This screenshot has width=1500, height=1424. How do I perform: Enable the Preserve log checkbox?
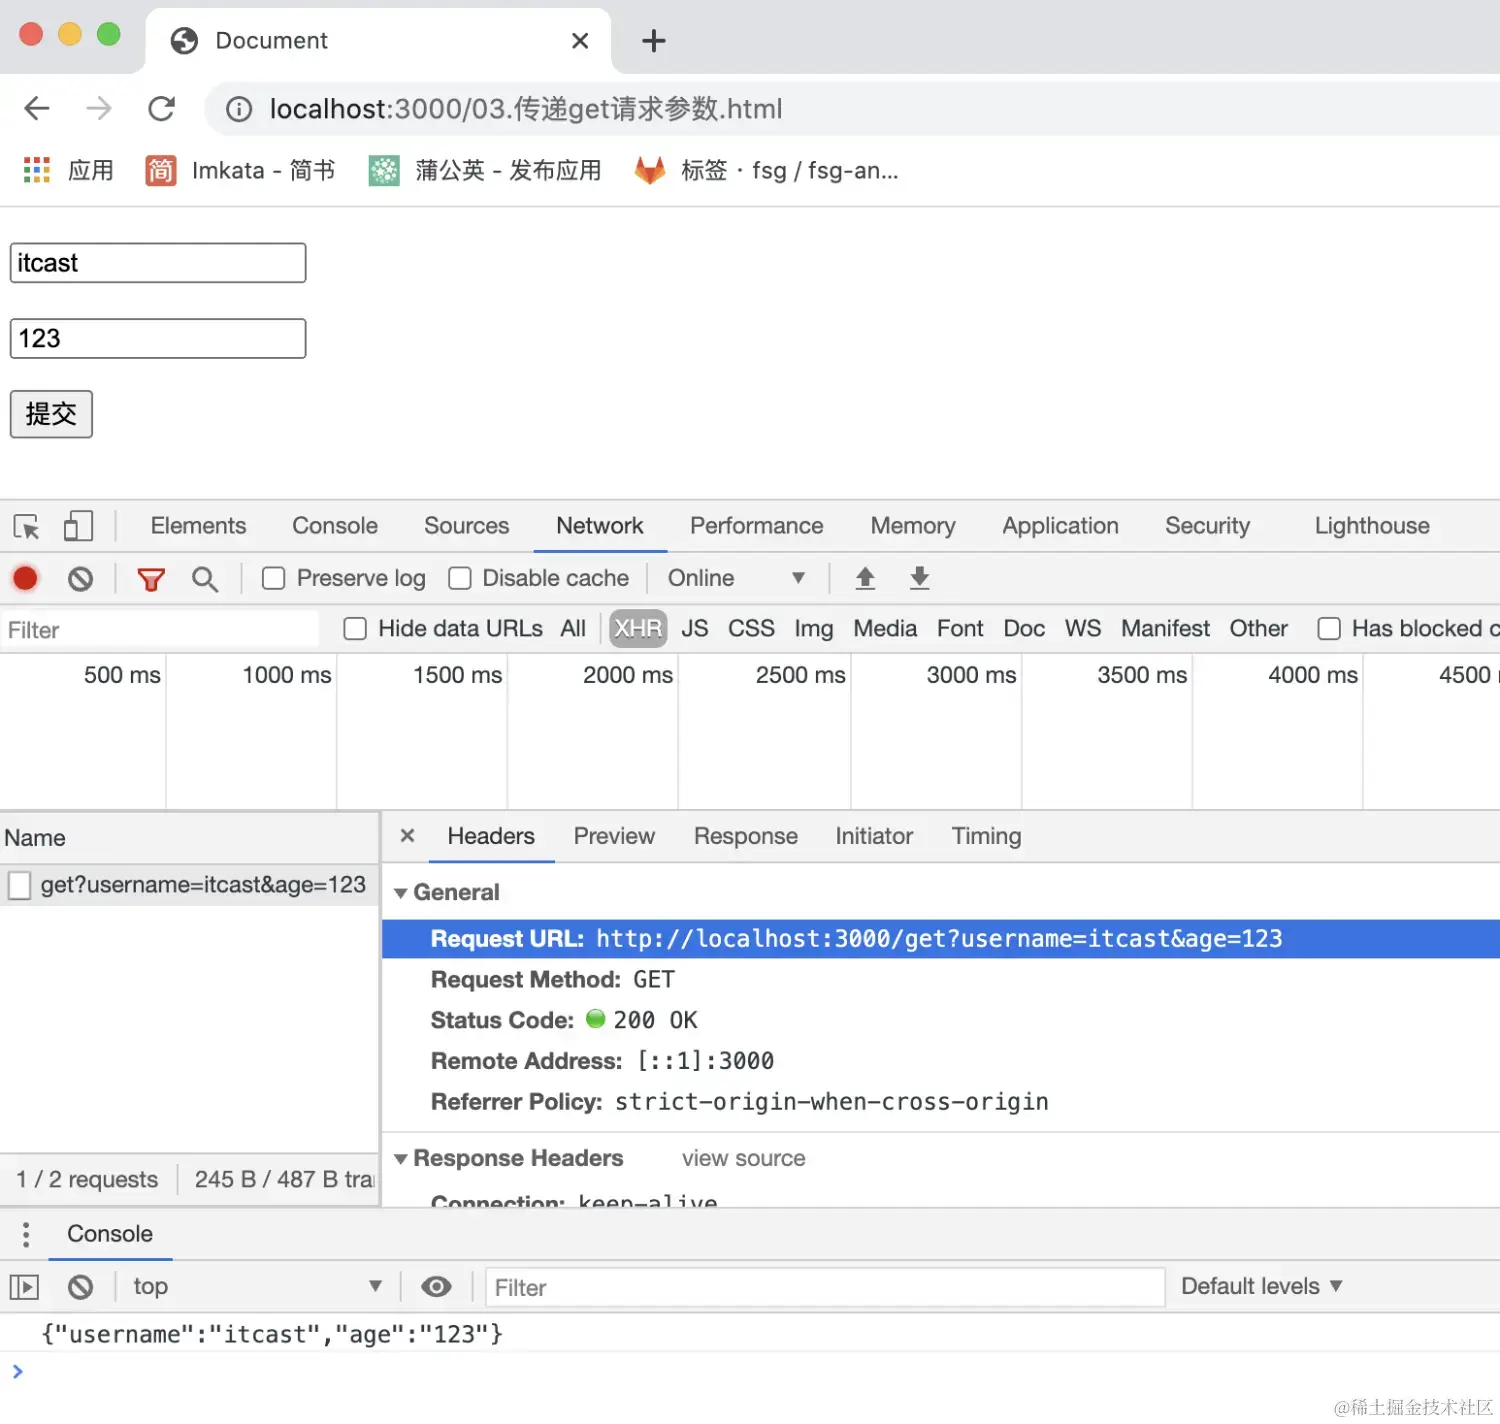[x=273, y=579]
